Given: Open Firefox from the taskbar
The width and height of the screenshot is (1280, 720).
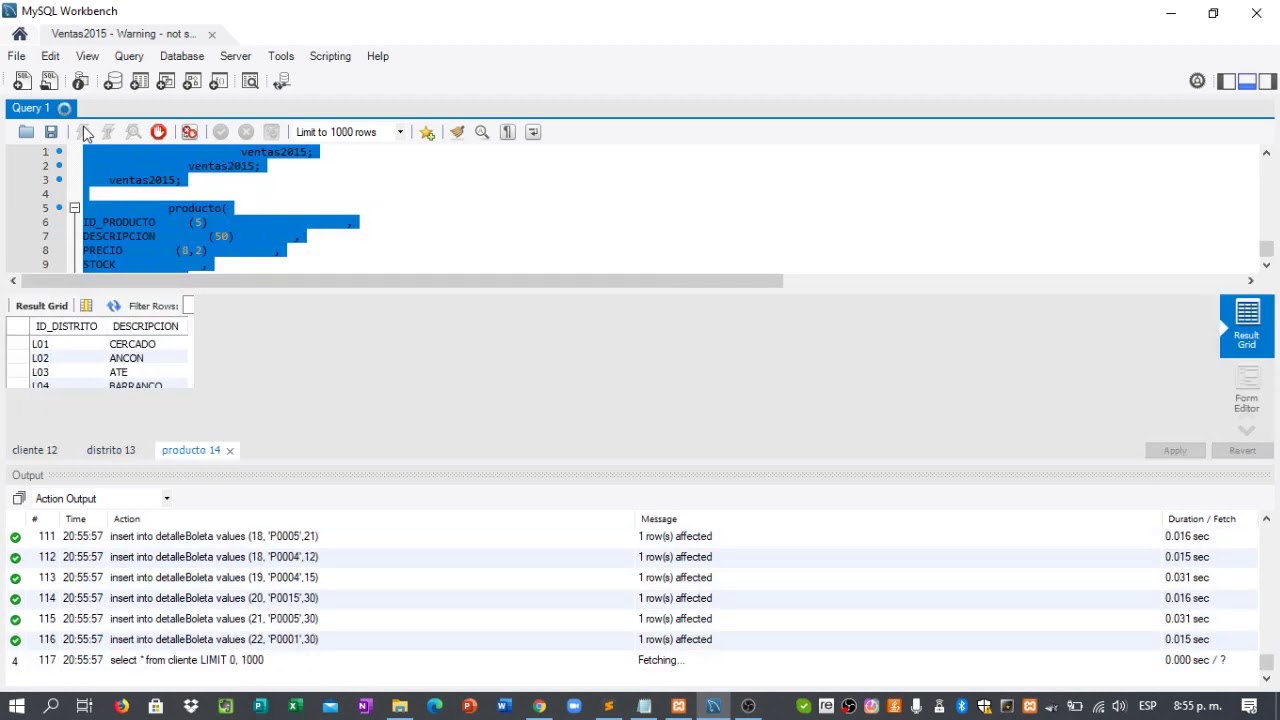Looking at the screenshot, I should [x=121, y=706].
